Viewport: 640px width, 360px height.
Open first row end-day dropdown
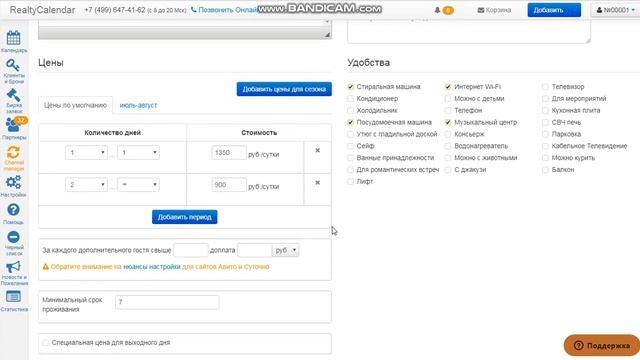138,153
